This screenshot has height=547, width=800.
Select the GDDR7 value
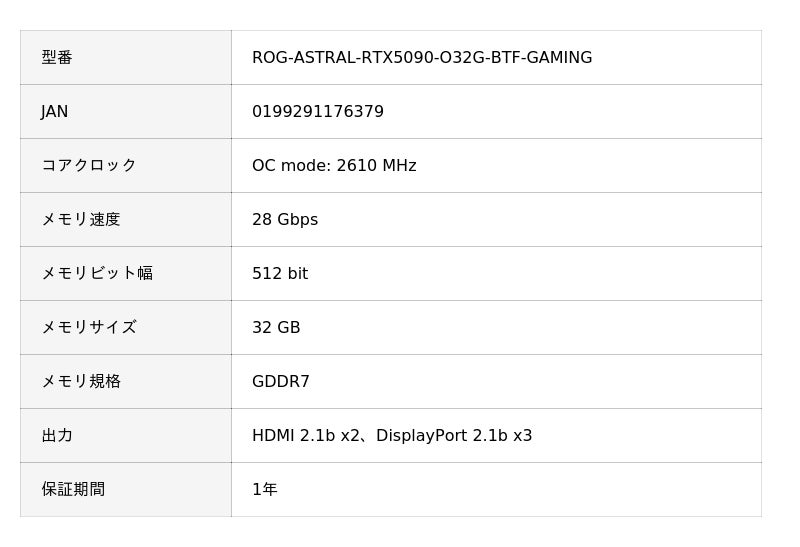(281, 382)
